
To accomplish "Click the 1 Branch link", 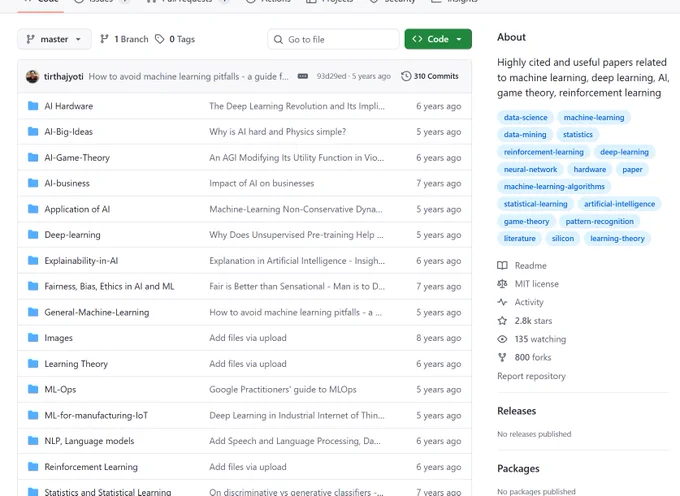I will [124, 39].
